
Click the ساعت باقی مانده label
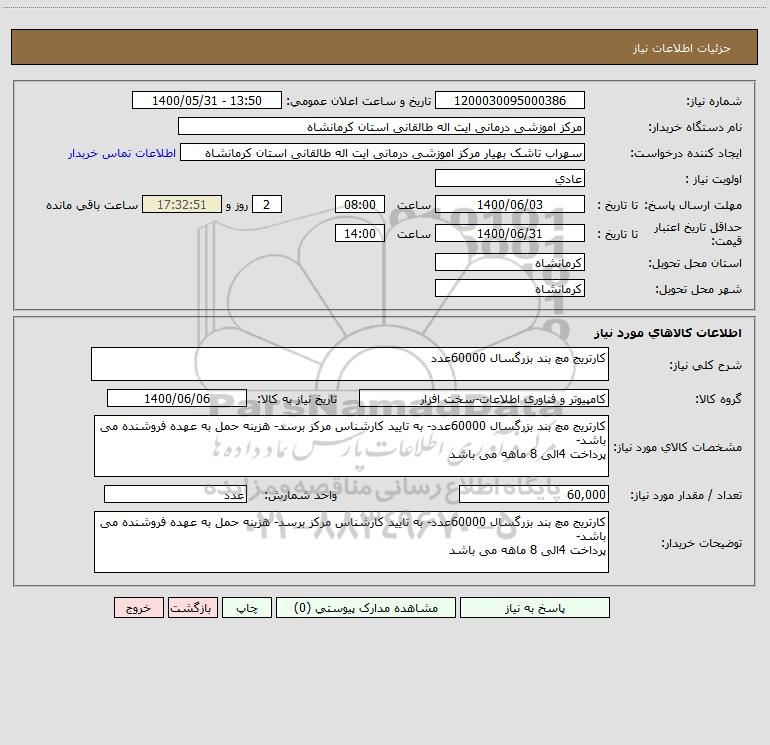92,205
